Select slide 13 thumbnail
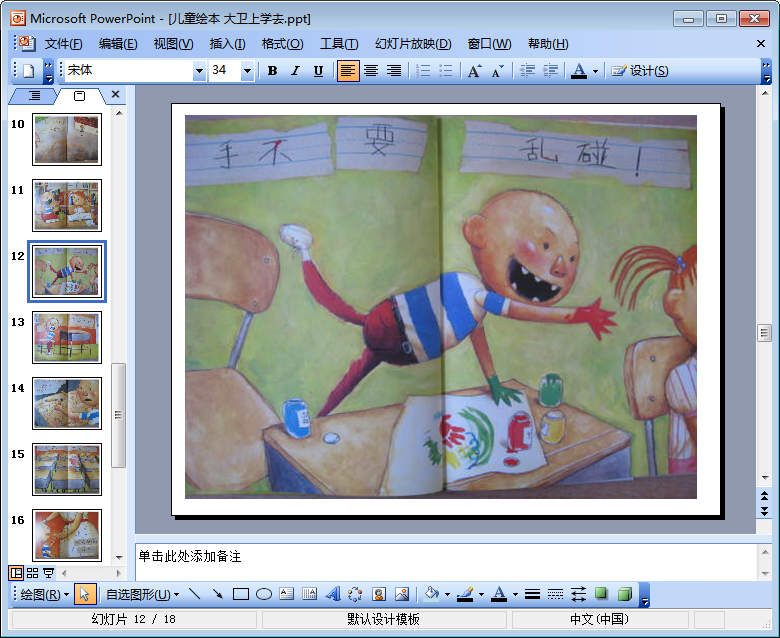780x638 pixels. tap(67, 338)
